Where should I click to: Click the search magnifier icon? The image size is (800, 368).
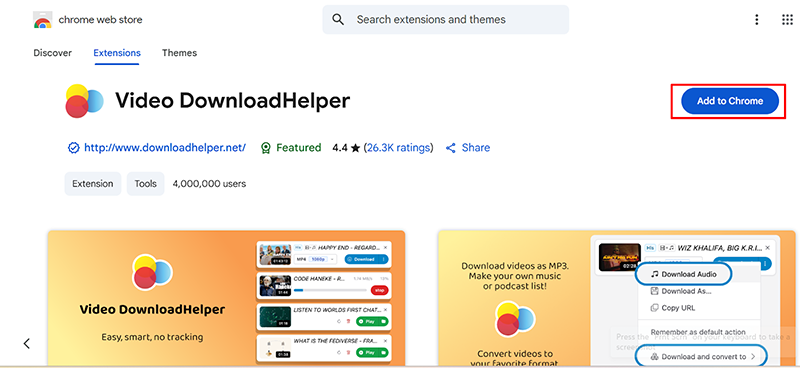(338, 19)
